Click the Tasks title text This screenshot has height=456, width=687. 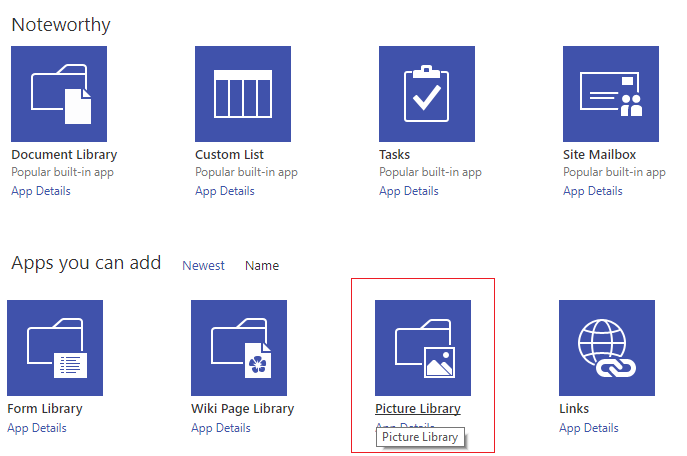(x=394, y=155)
